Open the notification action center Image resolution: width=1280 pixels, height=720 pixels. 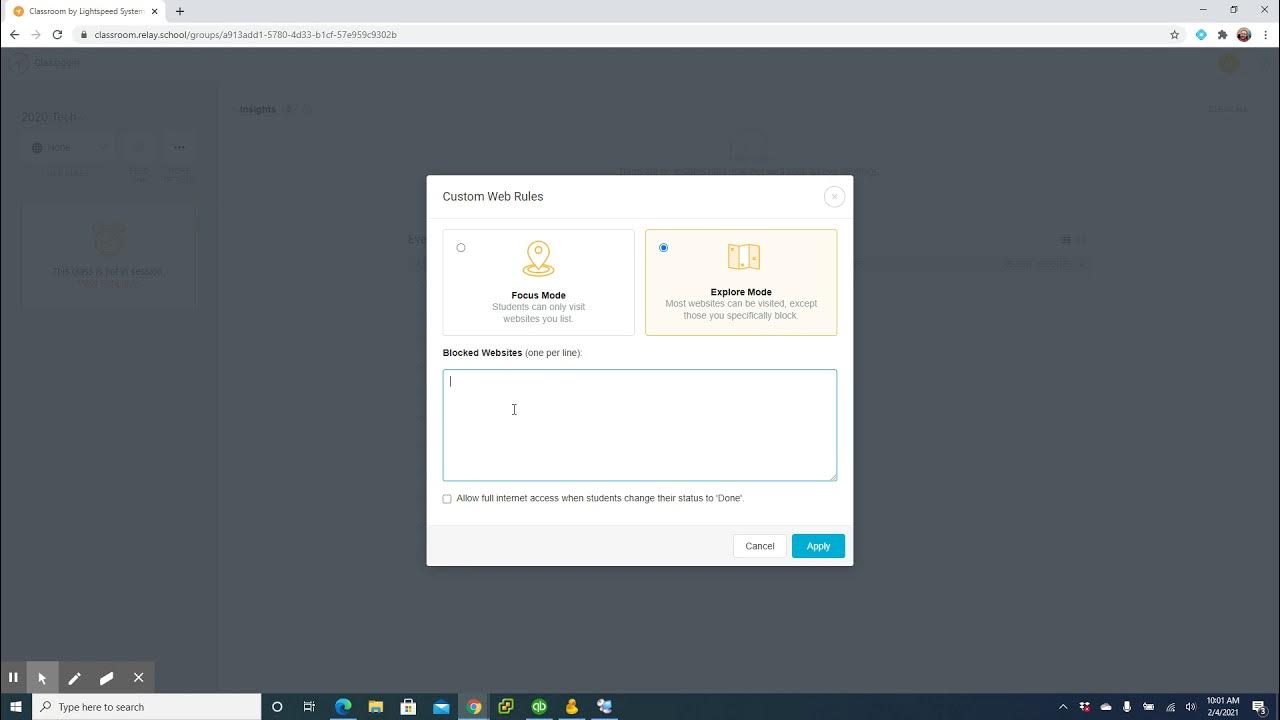pos(1260,707)
